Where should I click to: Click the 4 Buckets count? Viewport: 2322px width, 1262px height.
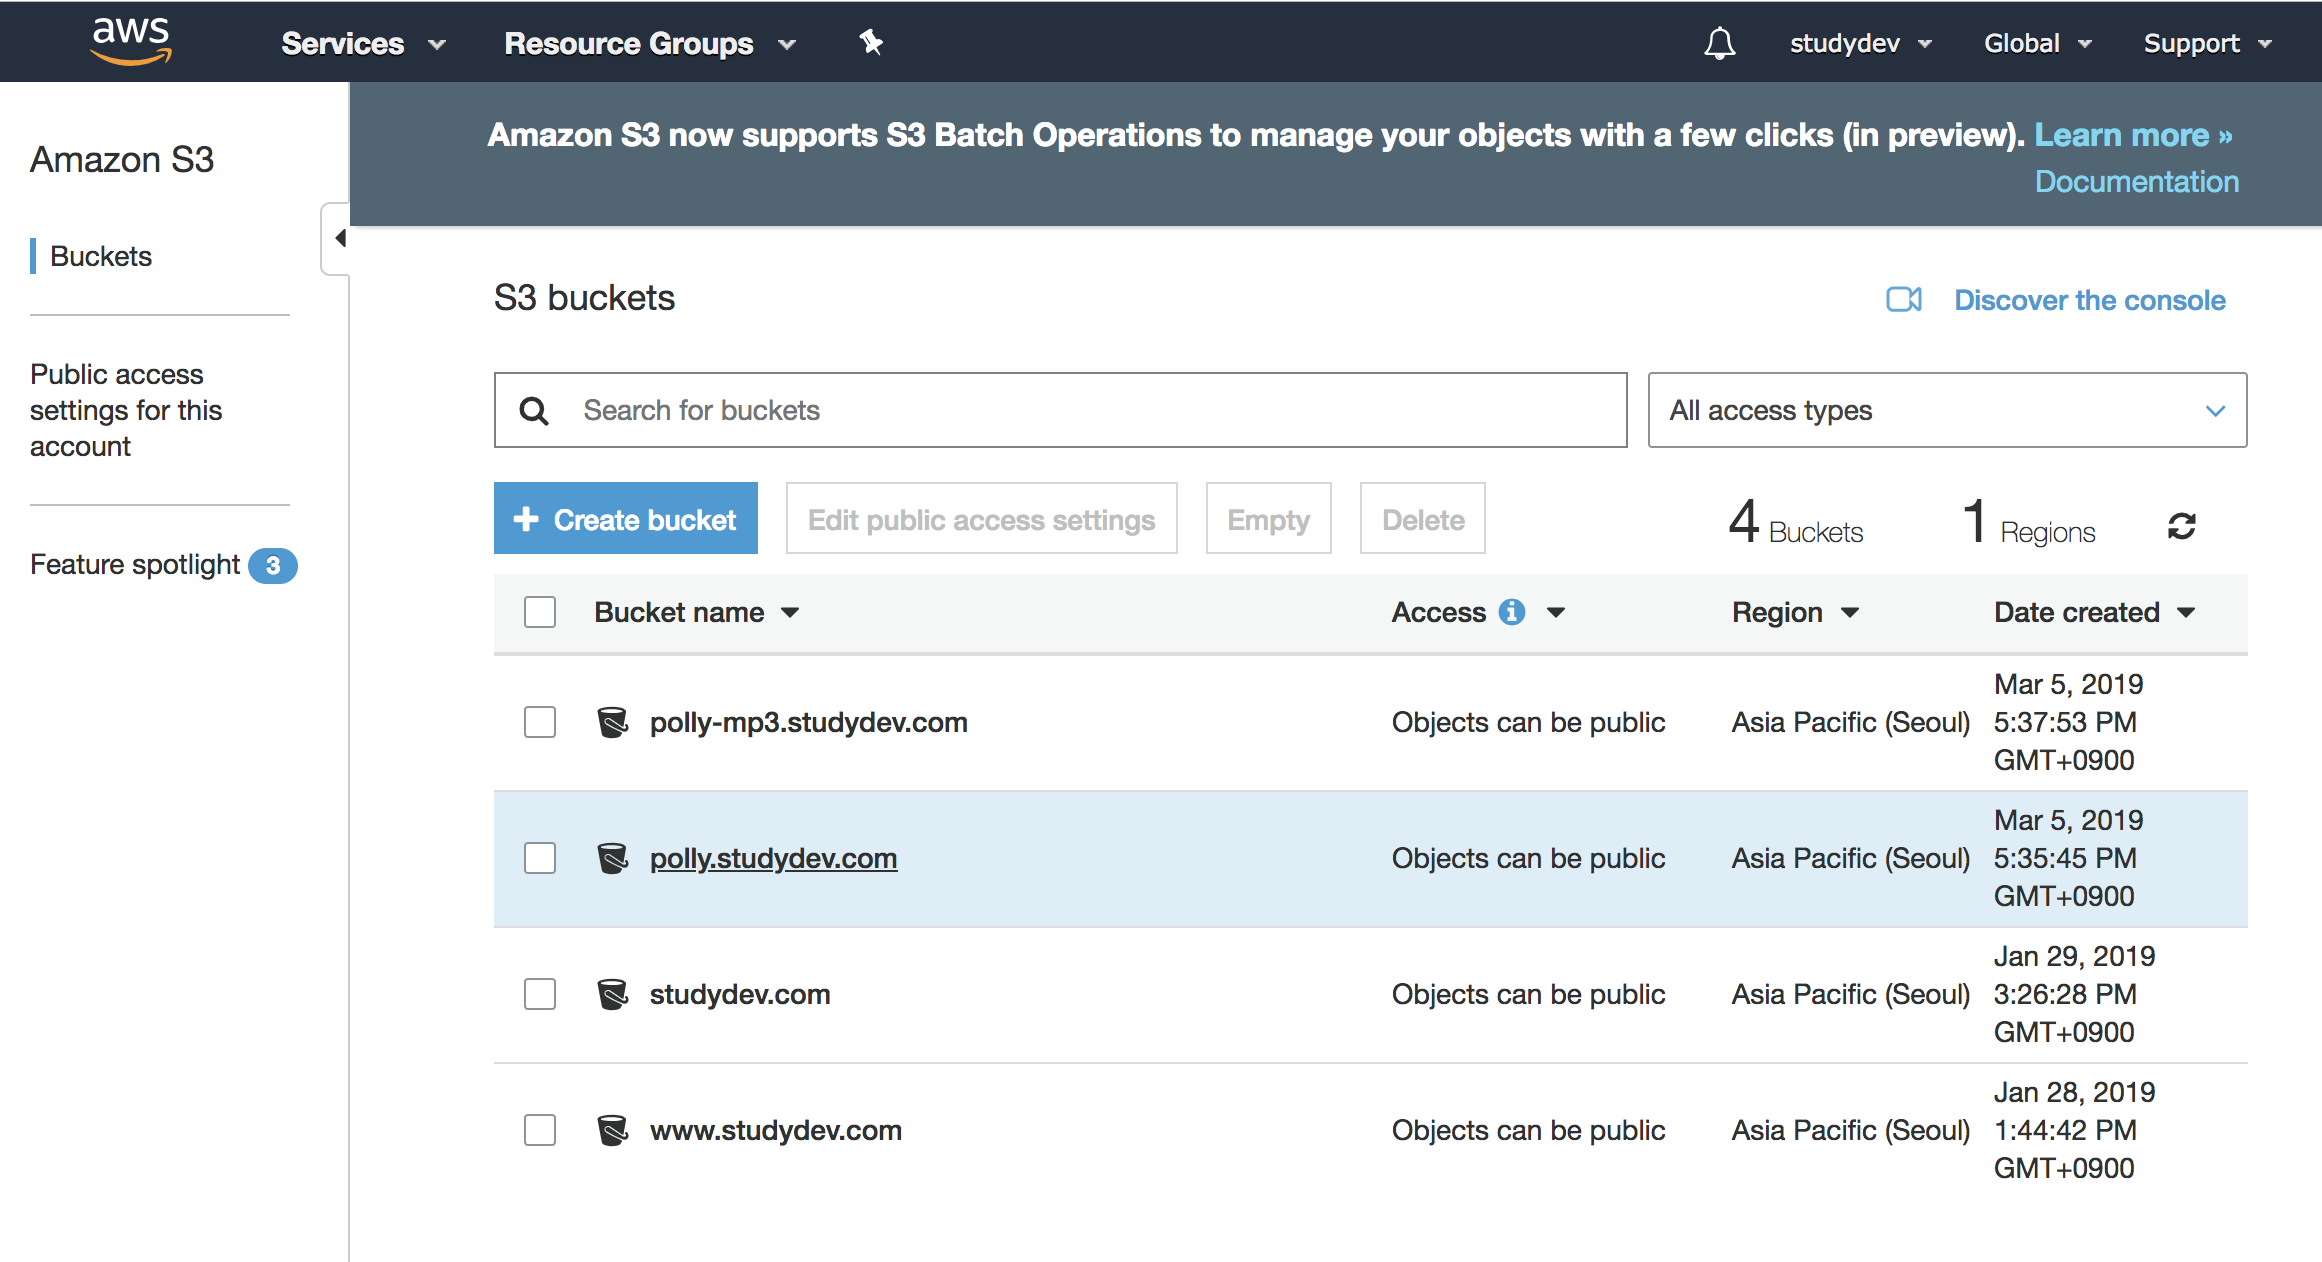pyautogui.click(x=1796, y=521)
